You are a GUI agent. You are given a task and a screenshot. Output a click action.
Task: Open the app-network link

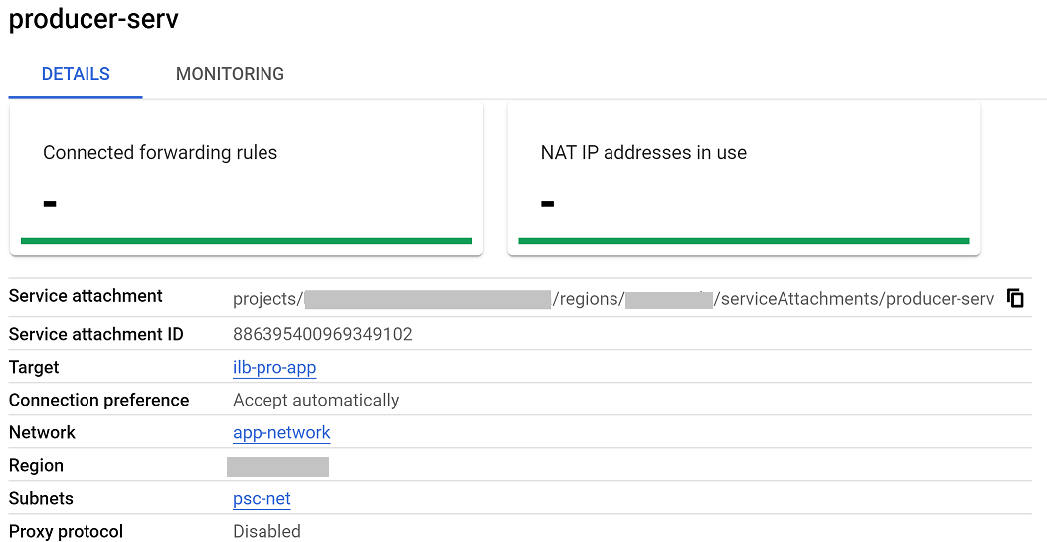(x=281, y=433)
